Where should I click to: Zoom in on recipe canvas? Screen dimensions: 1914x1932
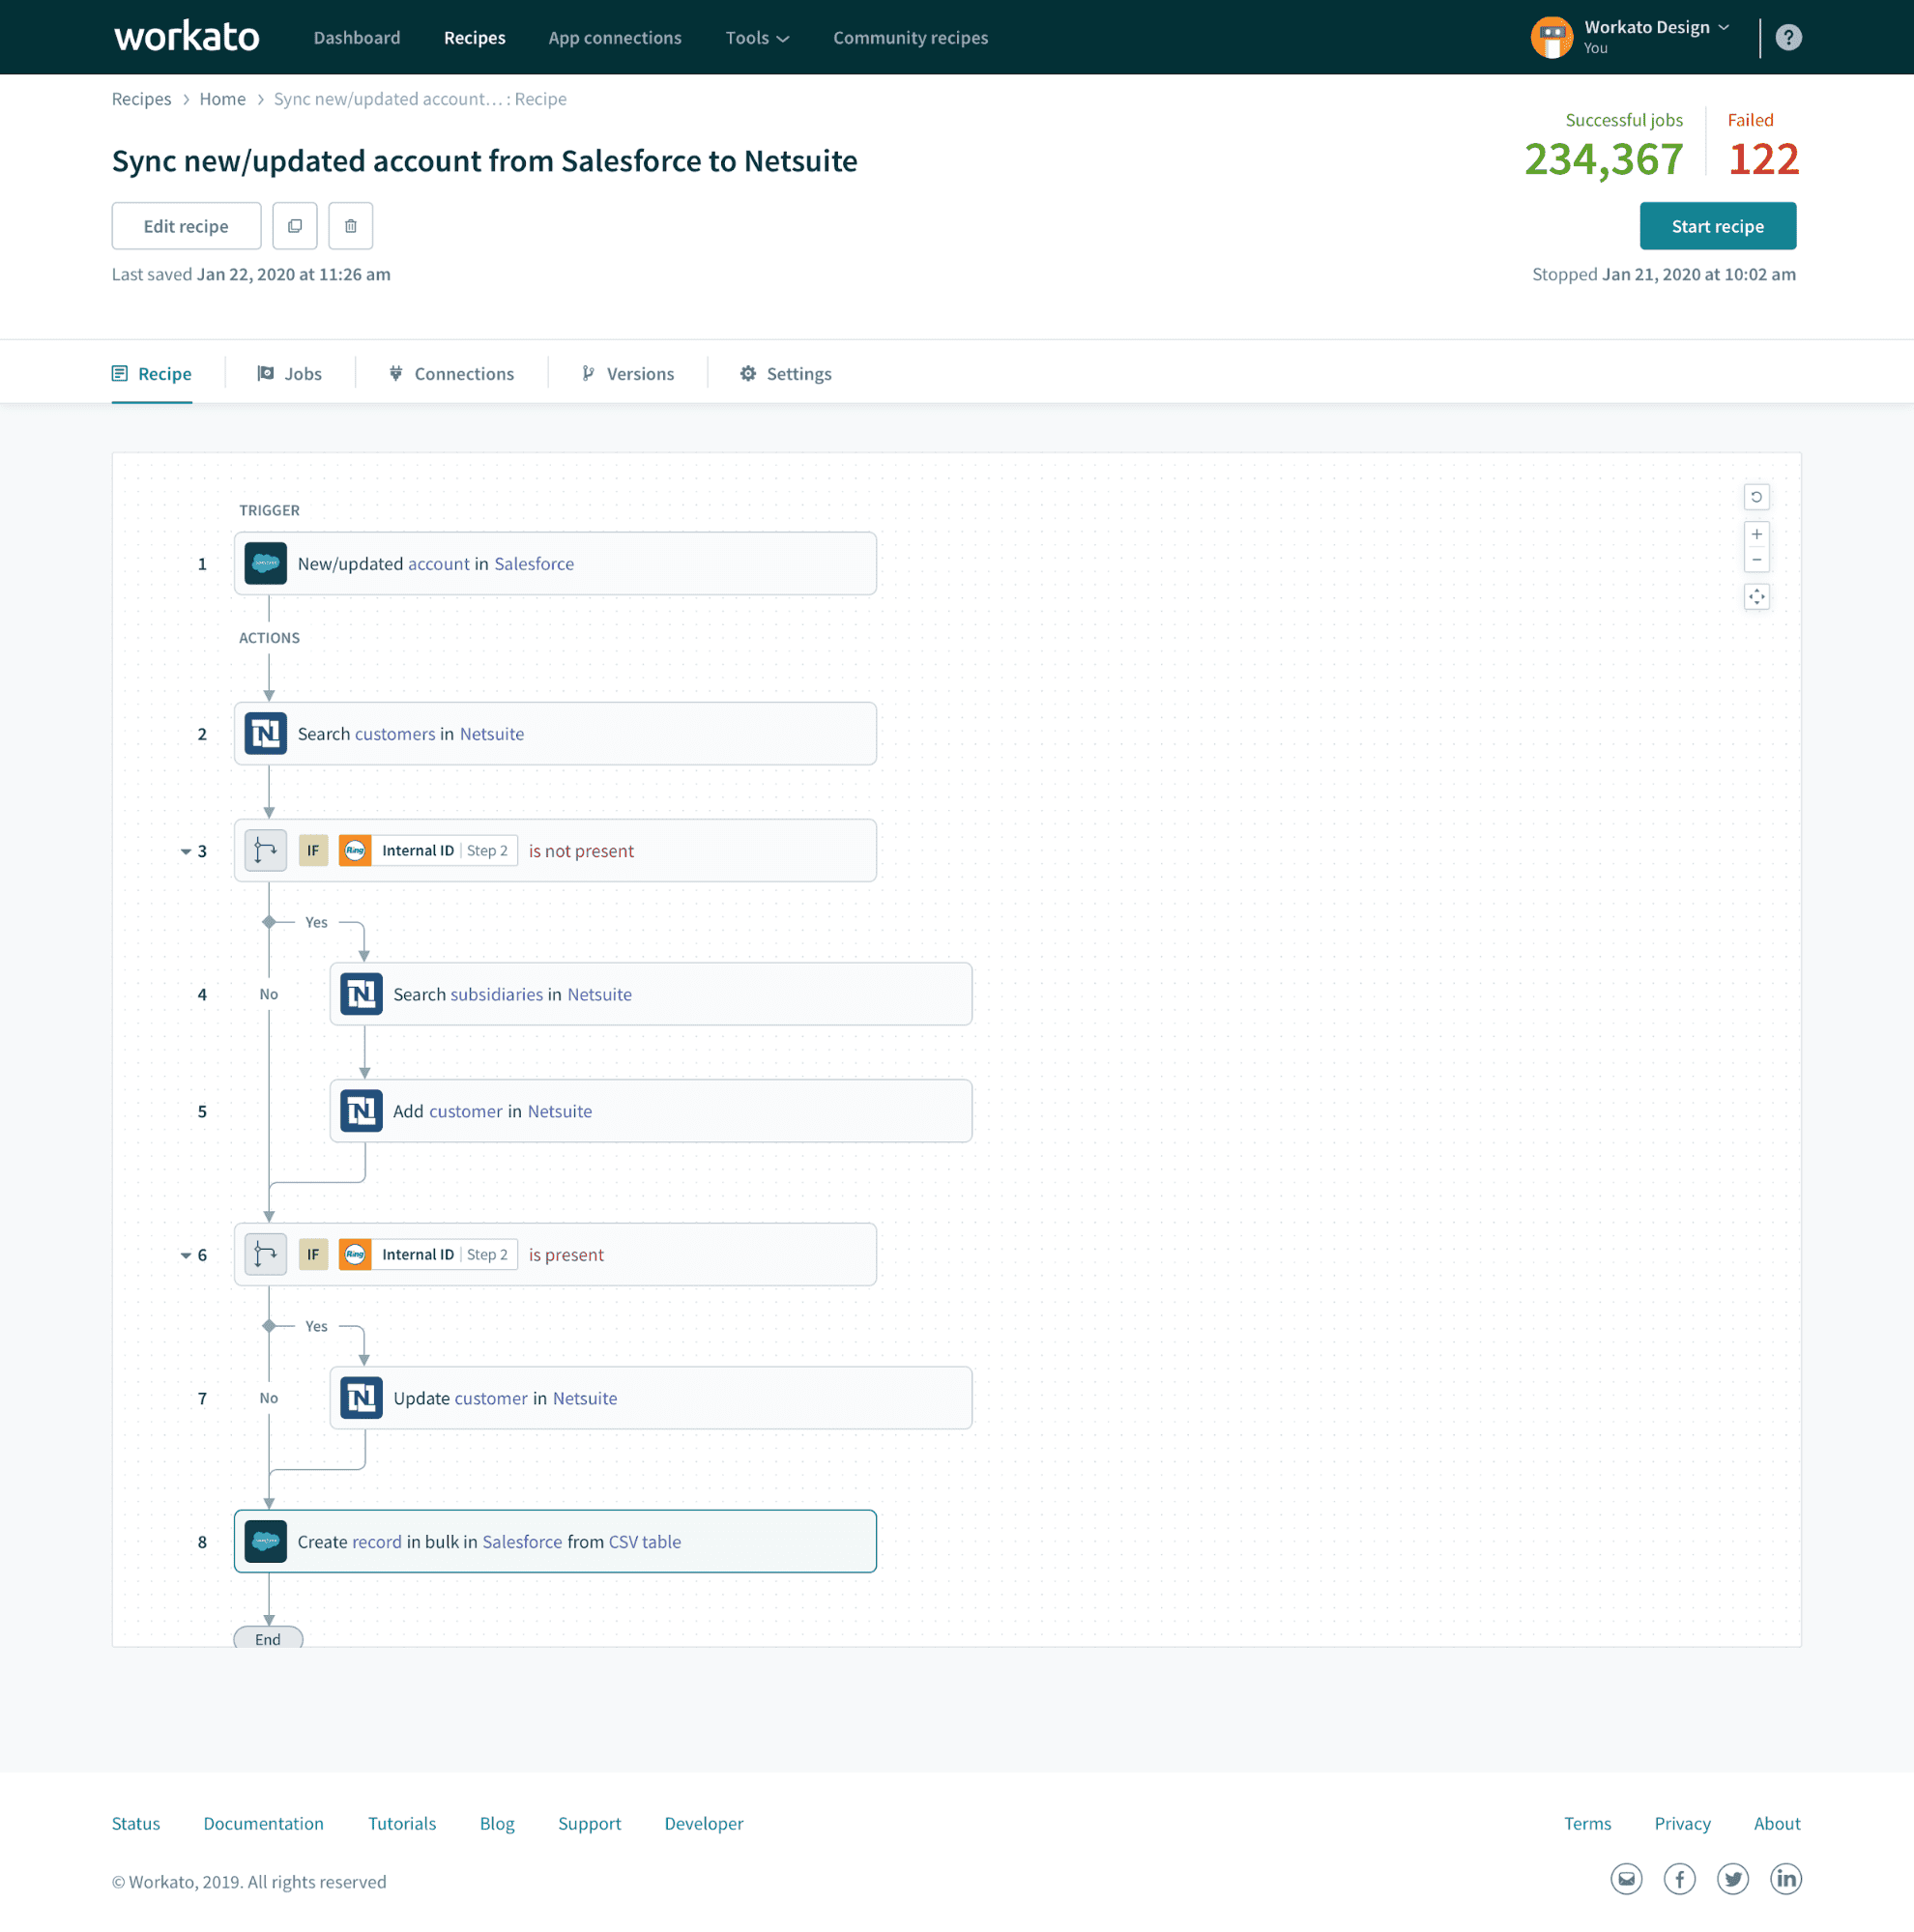(x=1756, y=534)
